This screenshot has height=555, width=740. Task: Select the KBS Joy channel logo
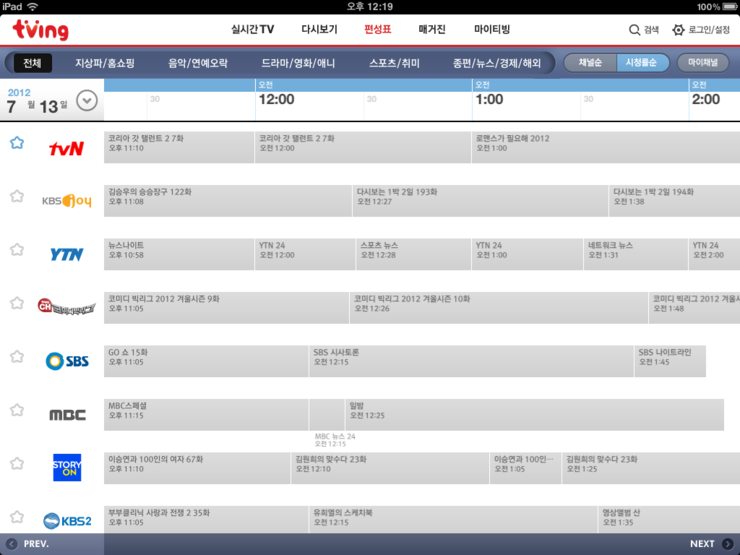click(x=67, y=201)
